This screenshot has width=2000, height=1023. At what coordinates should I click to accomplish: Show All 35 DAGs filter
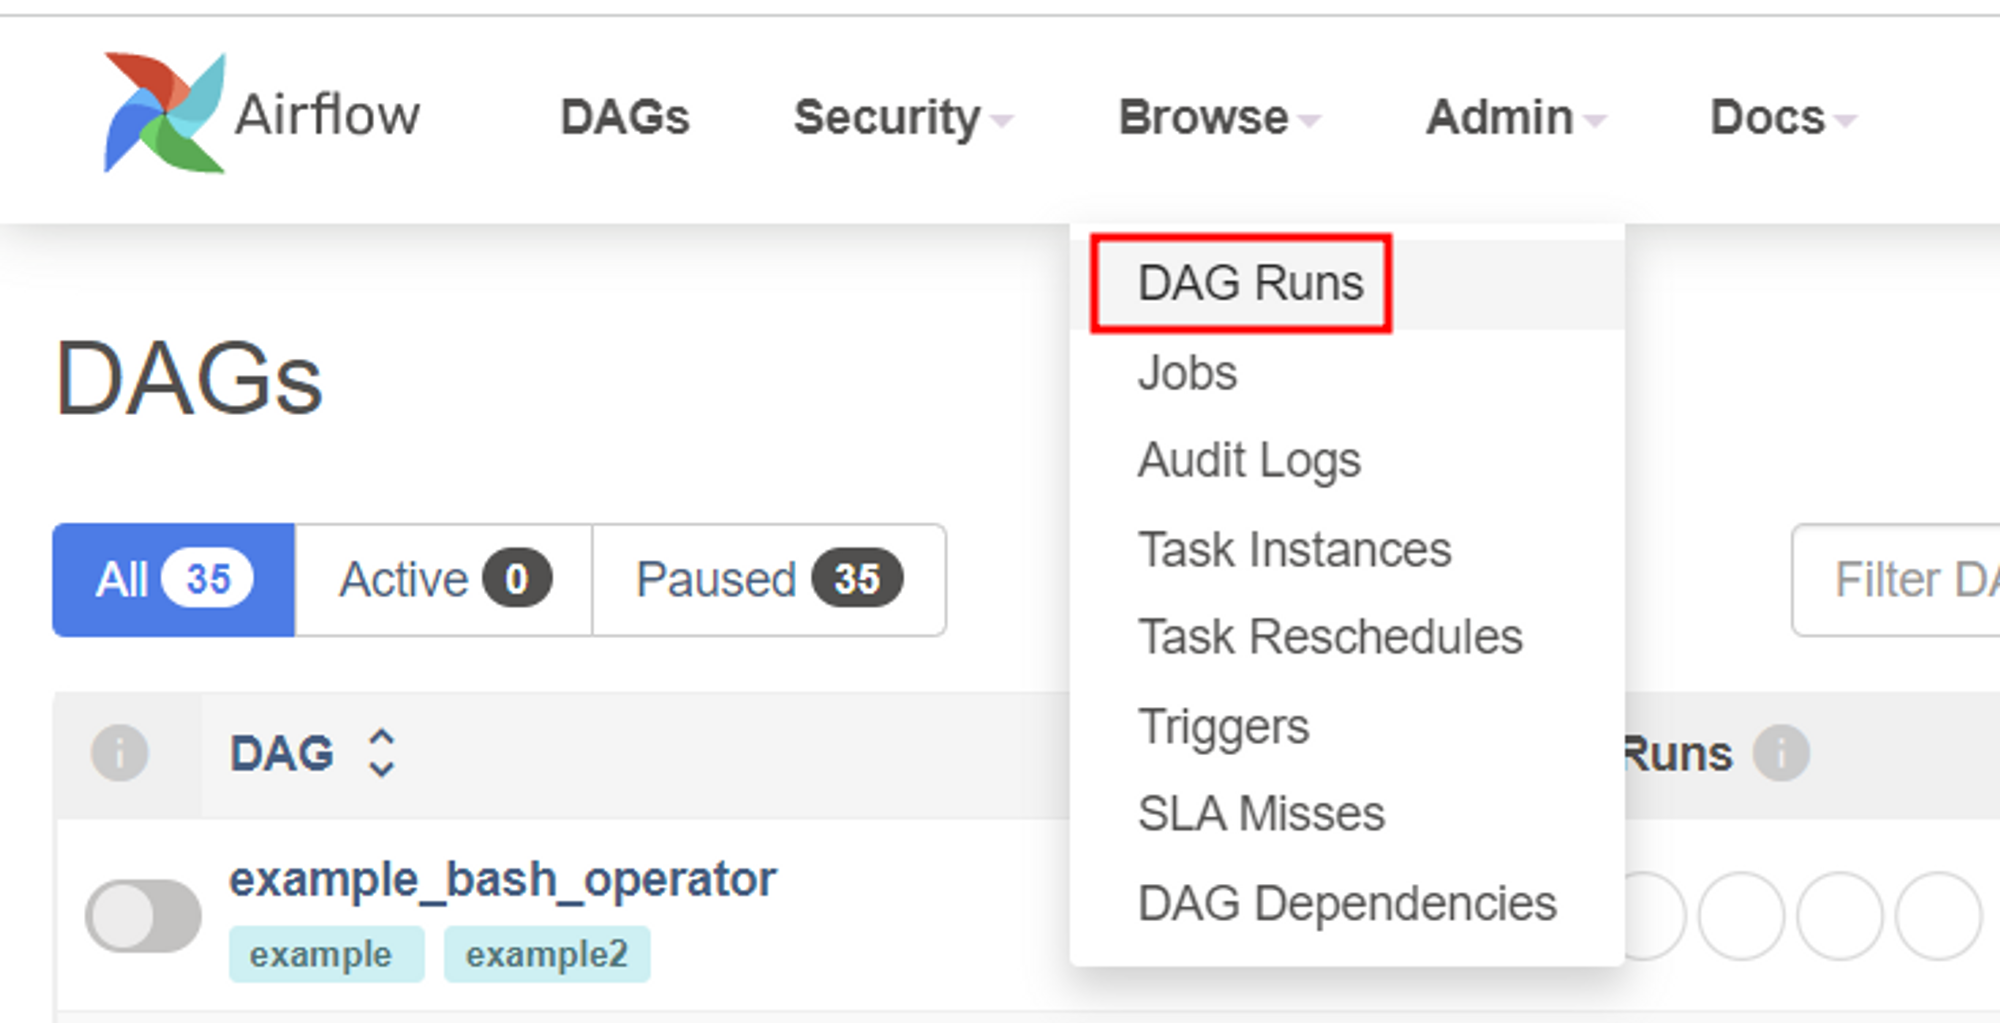174,580
